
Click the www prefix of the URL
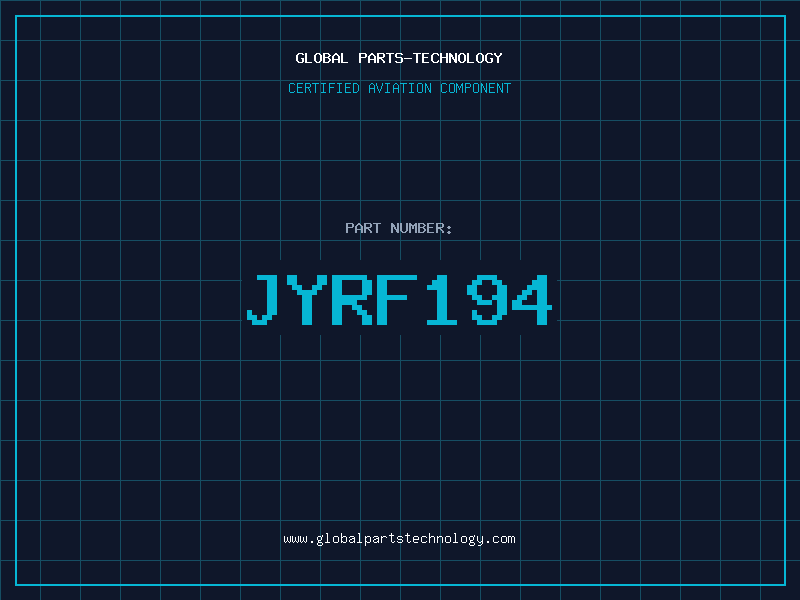coord(295,539)
